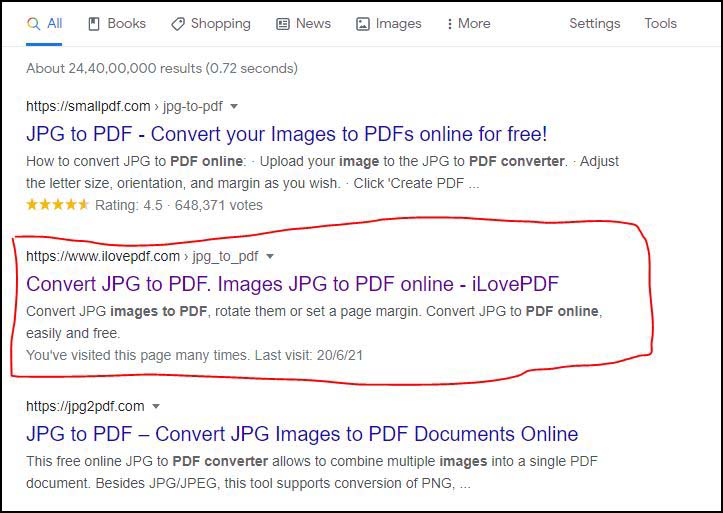Click the smallpdf snippet 'How to convert JPG'
This screenshot has width=723, height=513.
[322, 172]
